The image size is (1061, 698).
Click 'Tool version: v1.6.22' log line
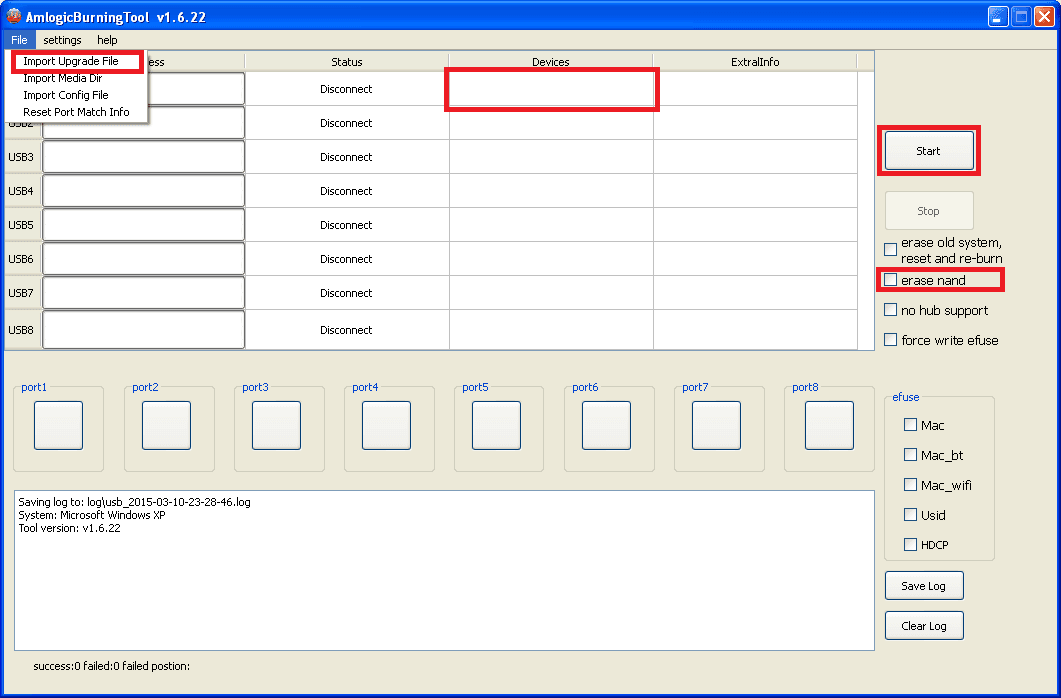(70, 528)
